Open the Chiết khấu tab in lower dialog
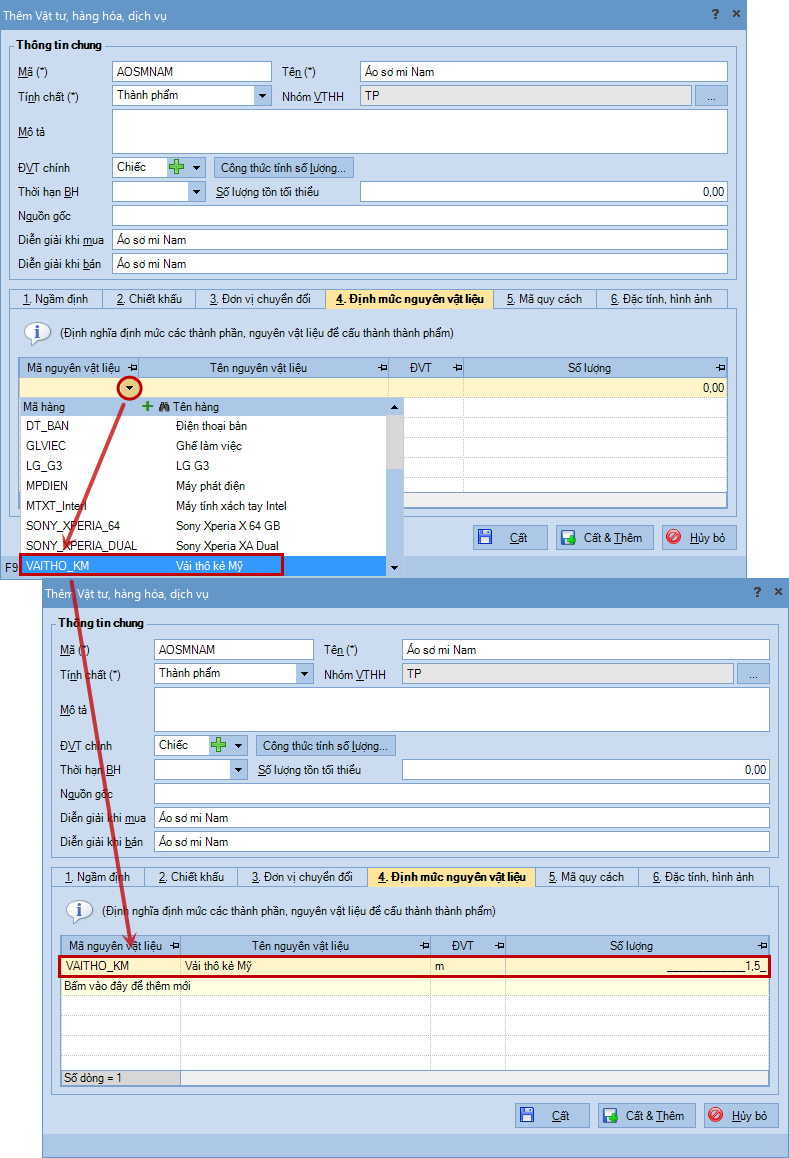Screen dimensions: 789x1158 191,877
